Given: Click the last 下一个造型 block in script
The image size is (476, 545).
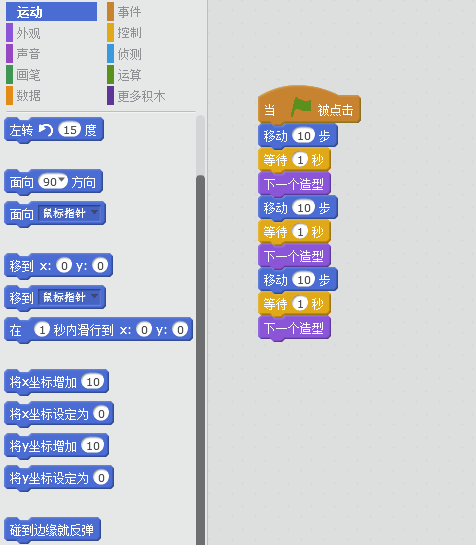Looking at the screenshot, I should tap(294, 328).
